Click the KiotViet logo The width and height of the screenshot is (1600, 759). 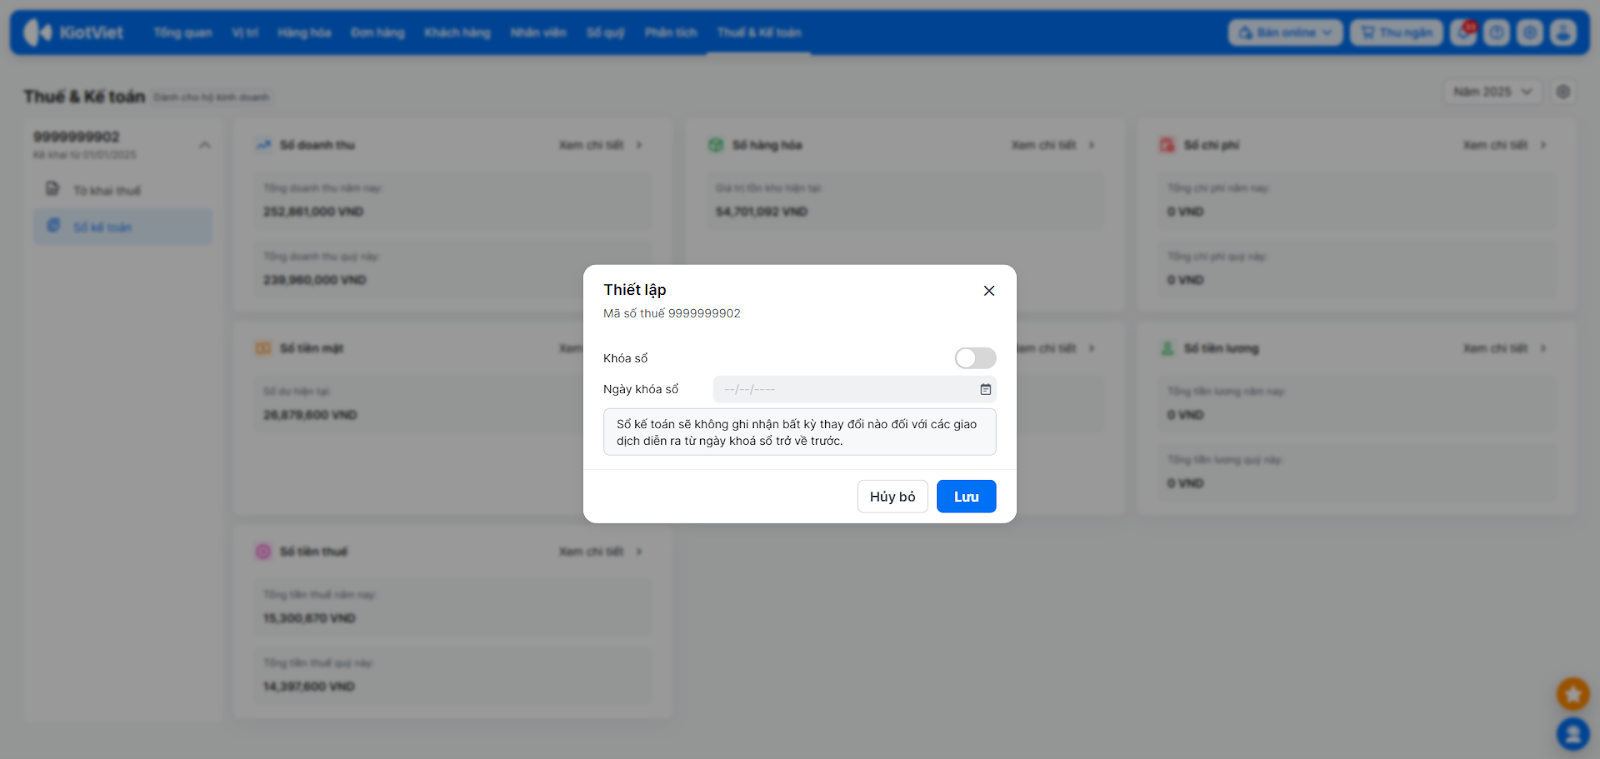coord(73,33)
